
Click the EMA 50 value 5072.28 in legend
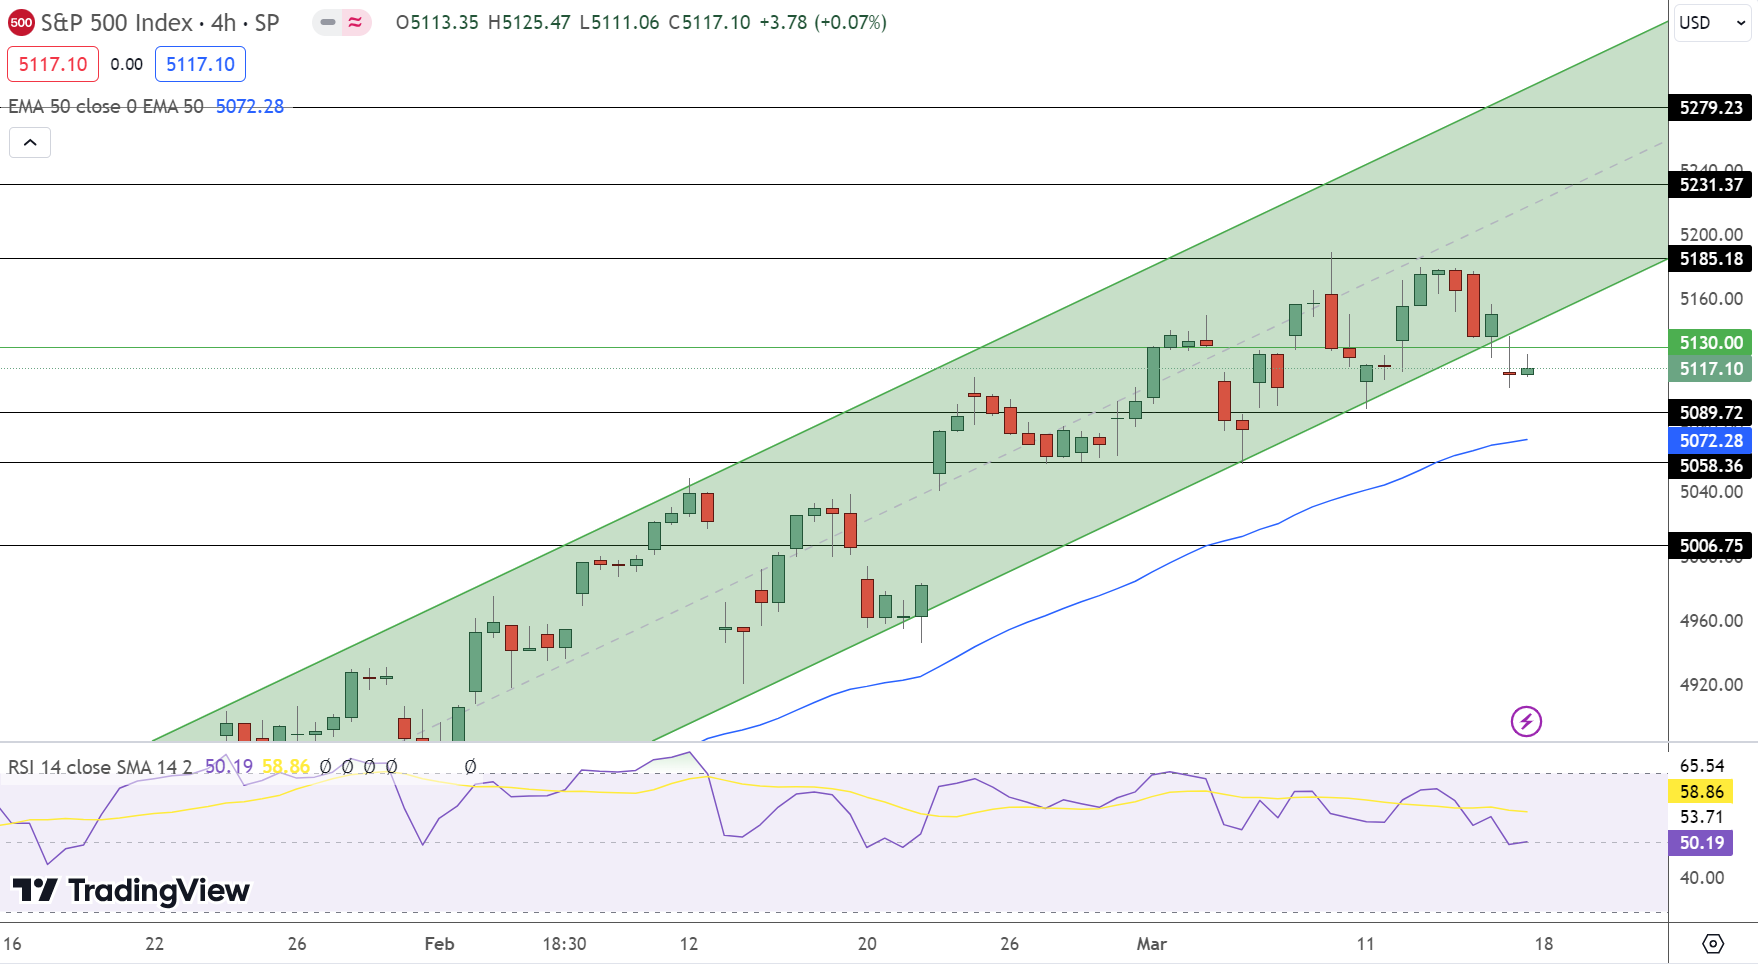(250, 106)
